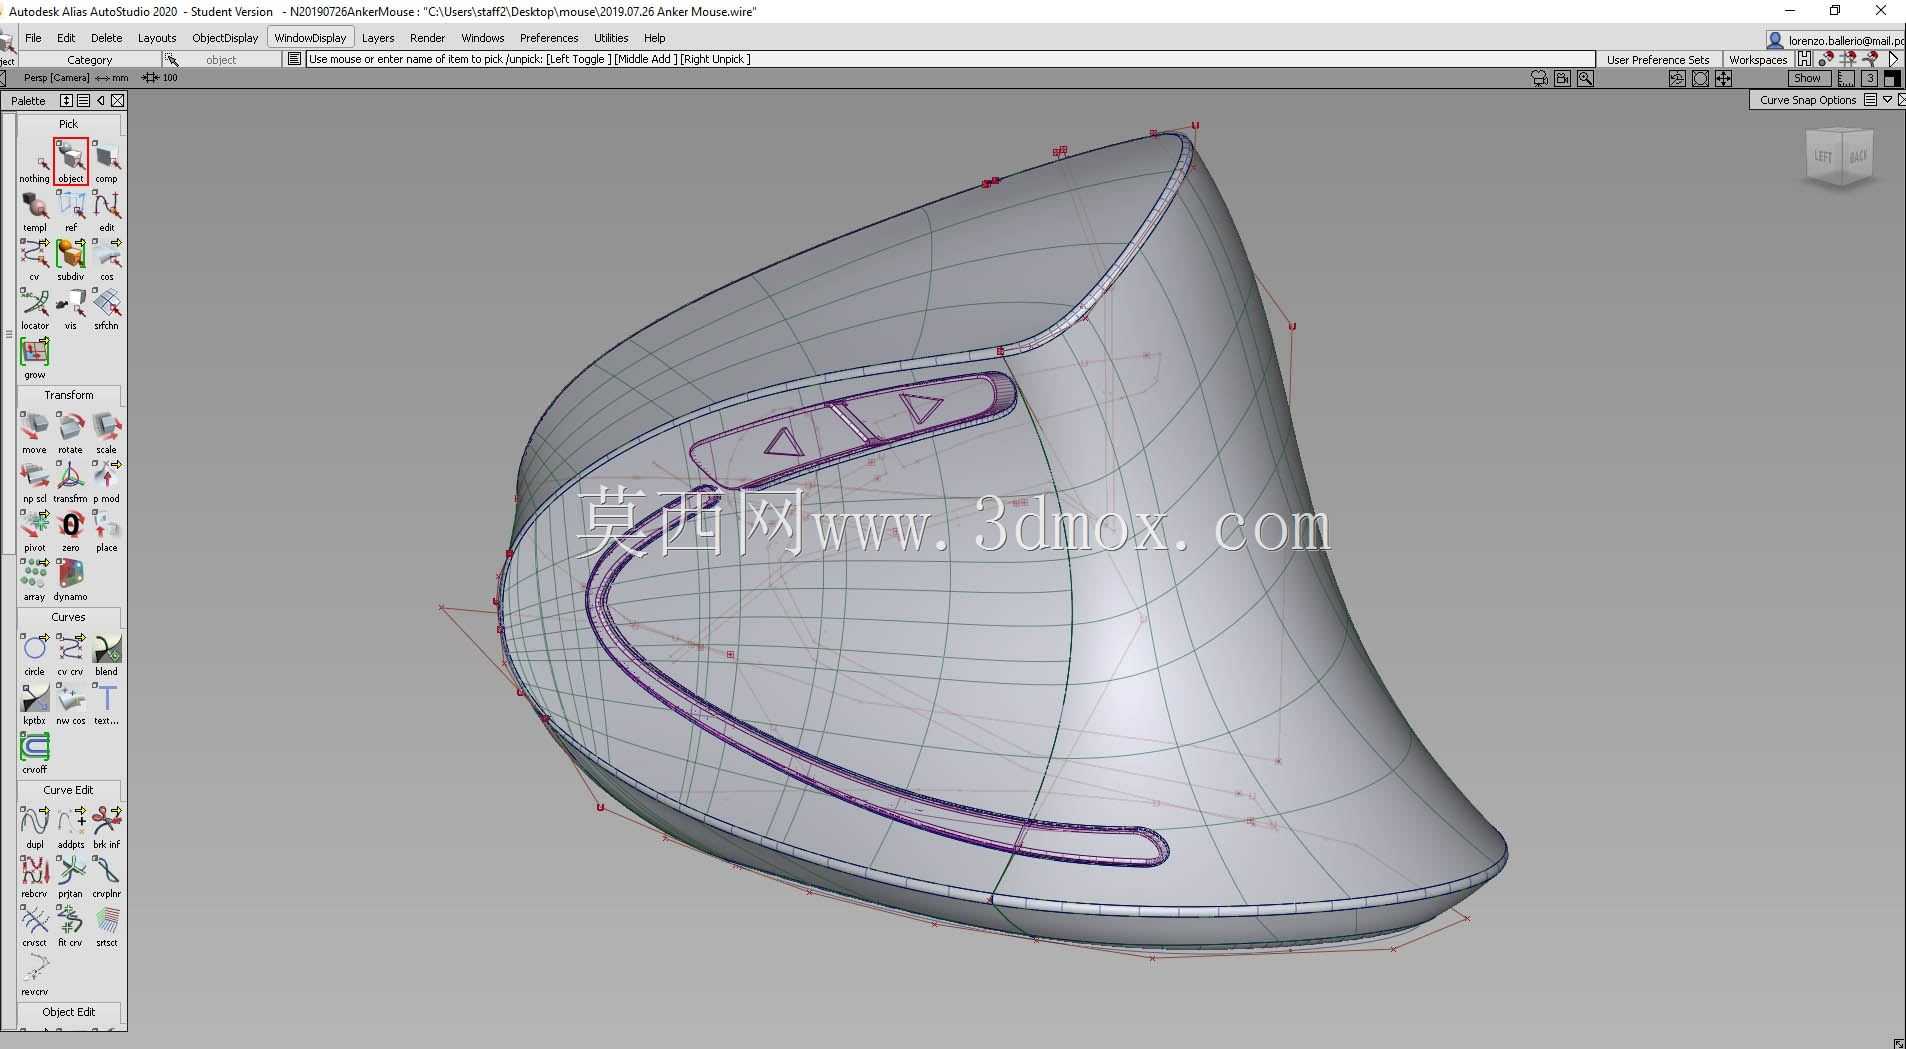Select the proportional modification (p mod) tool
Viewport: 1906px width, 1049px height.
click(106, 482)
